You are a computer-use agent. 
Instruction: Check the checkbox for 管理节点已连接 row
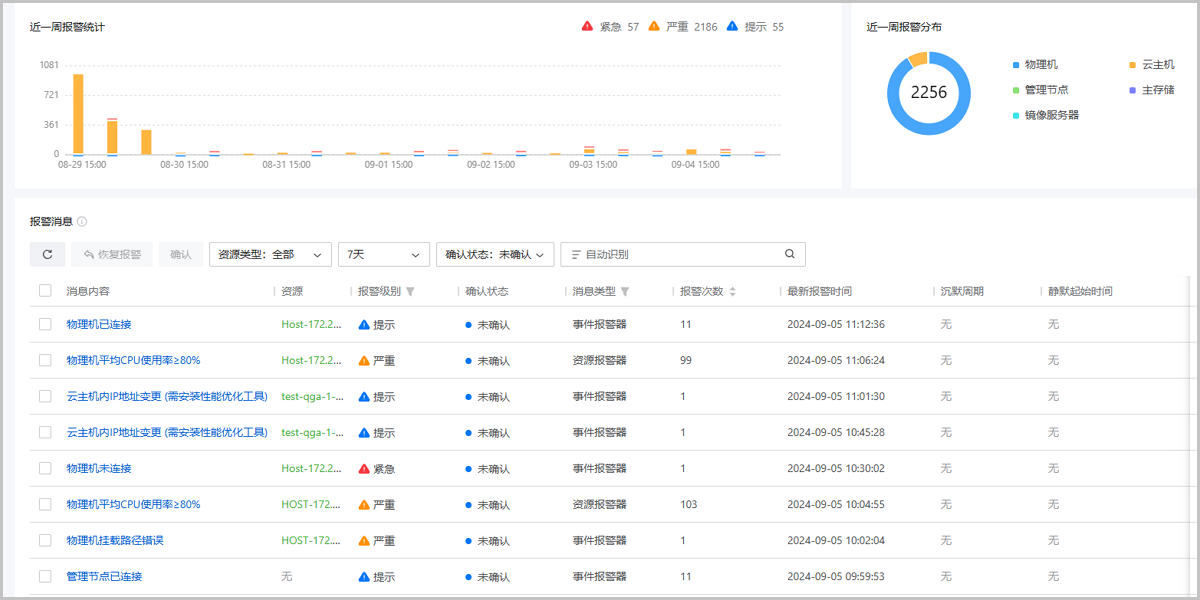tap(44, 576)
